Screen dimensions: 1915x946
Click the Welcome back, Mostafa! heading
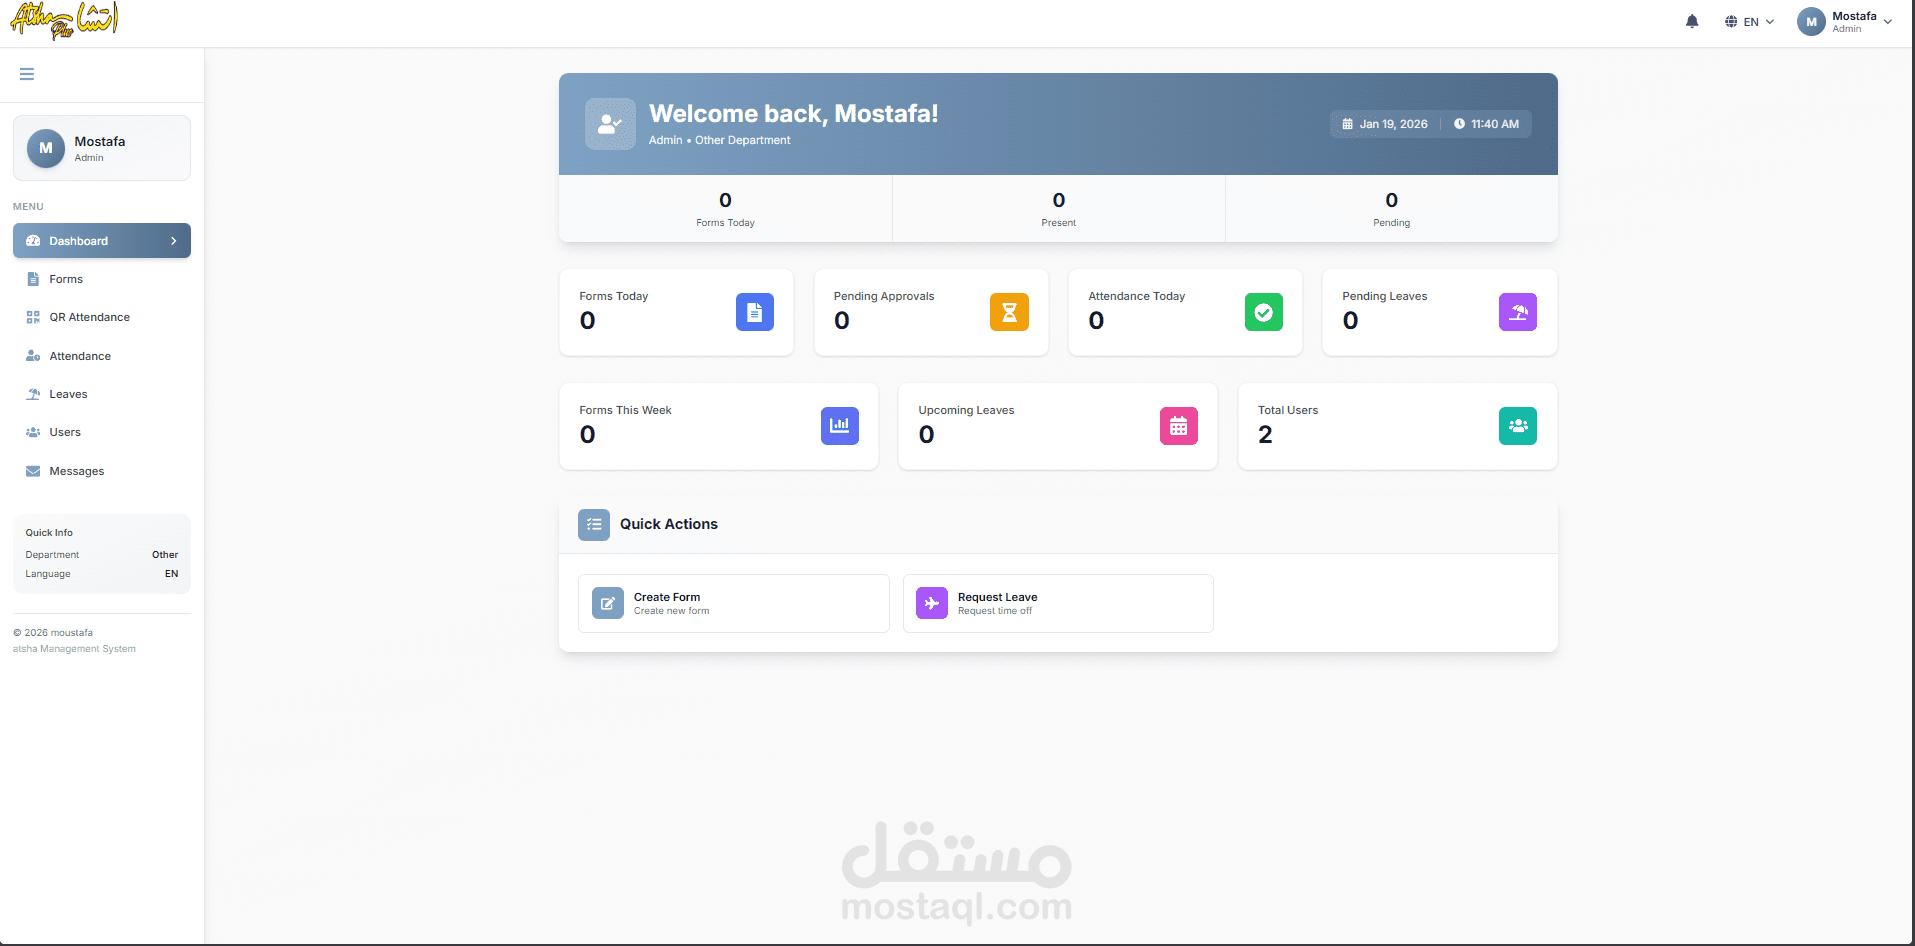tap(794, 114)
